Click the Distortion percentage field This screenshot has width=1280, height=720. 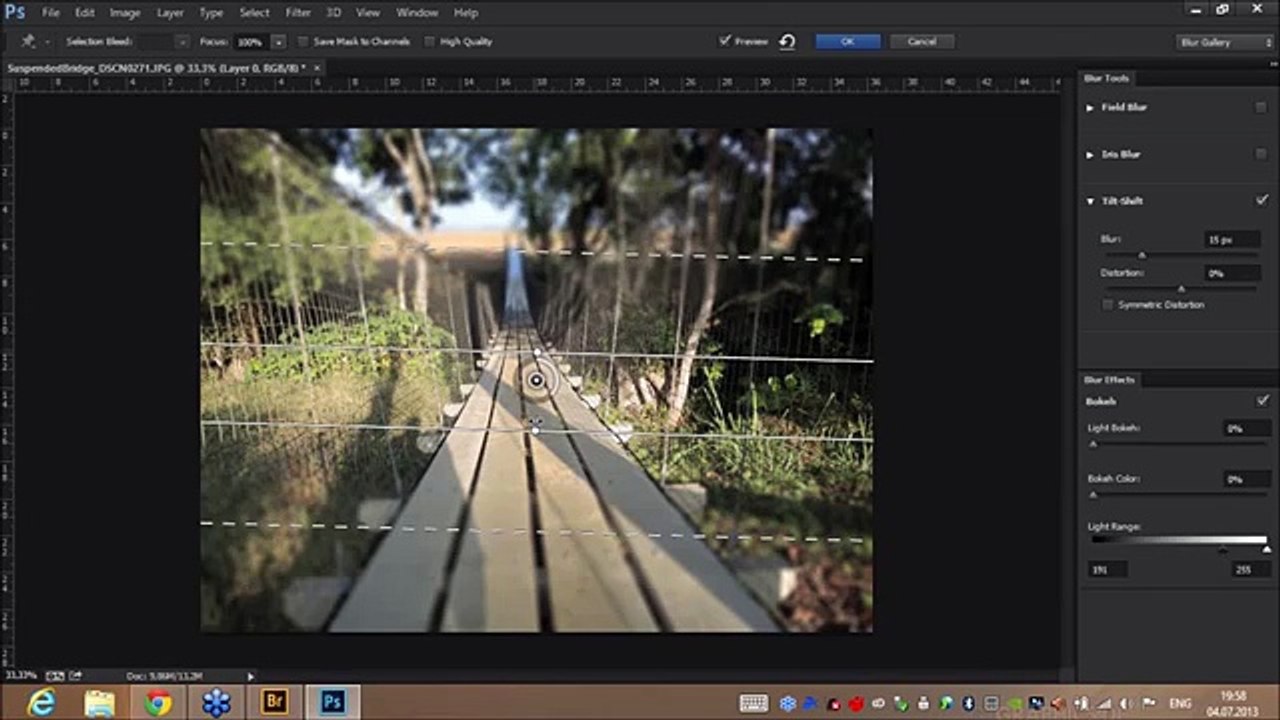point(1231,273)
